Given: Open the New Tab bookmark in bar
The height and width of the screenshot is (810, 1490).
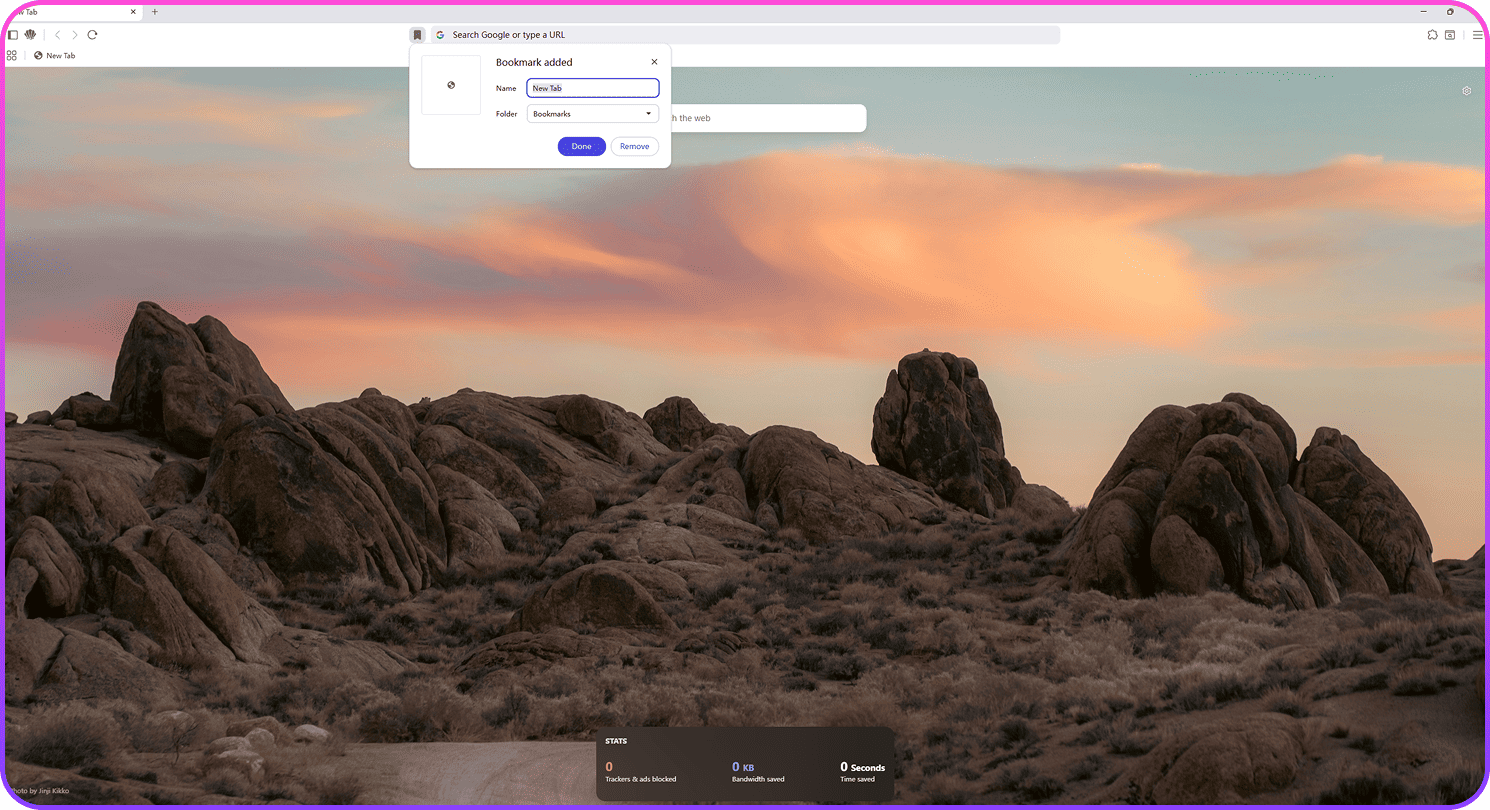Looking at the screenshot, I should (55, 56).
